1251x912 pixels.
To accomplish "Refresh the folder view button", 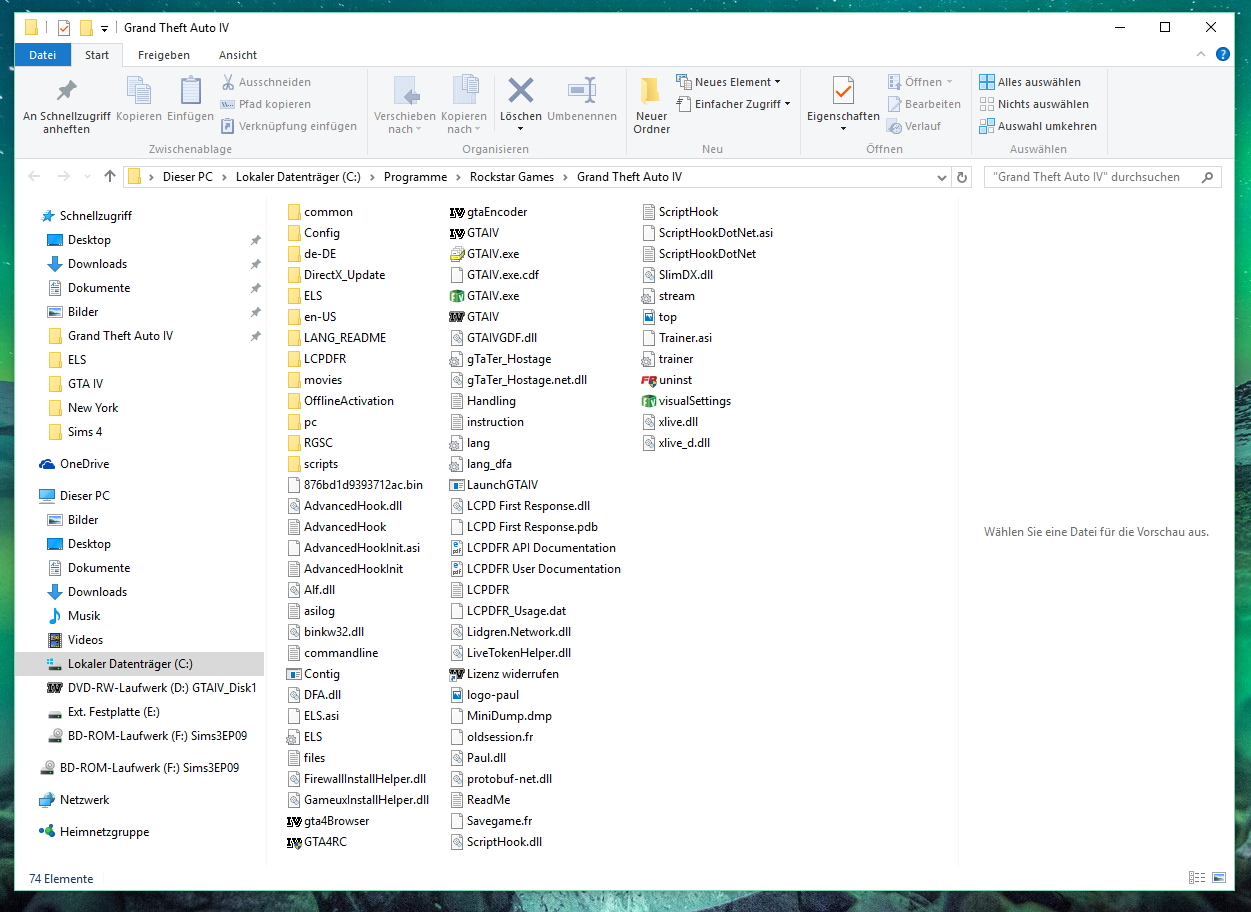I will pos(962,177).
